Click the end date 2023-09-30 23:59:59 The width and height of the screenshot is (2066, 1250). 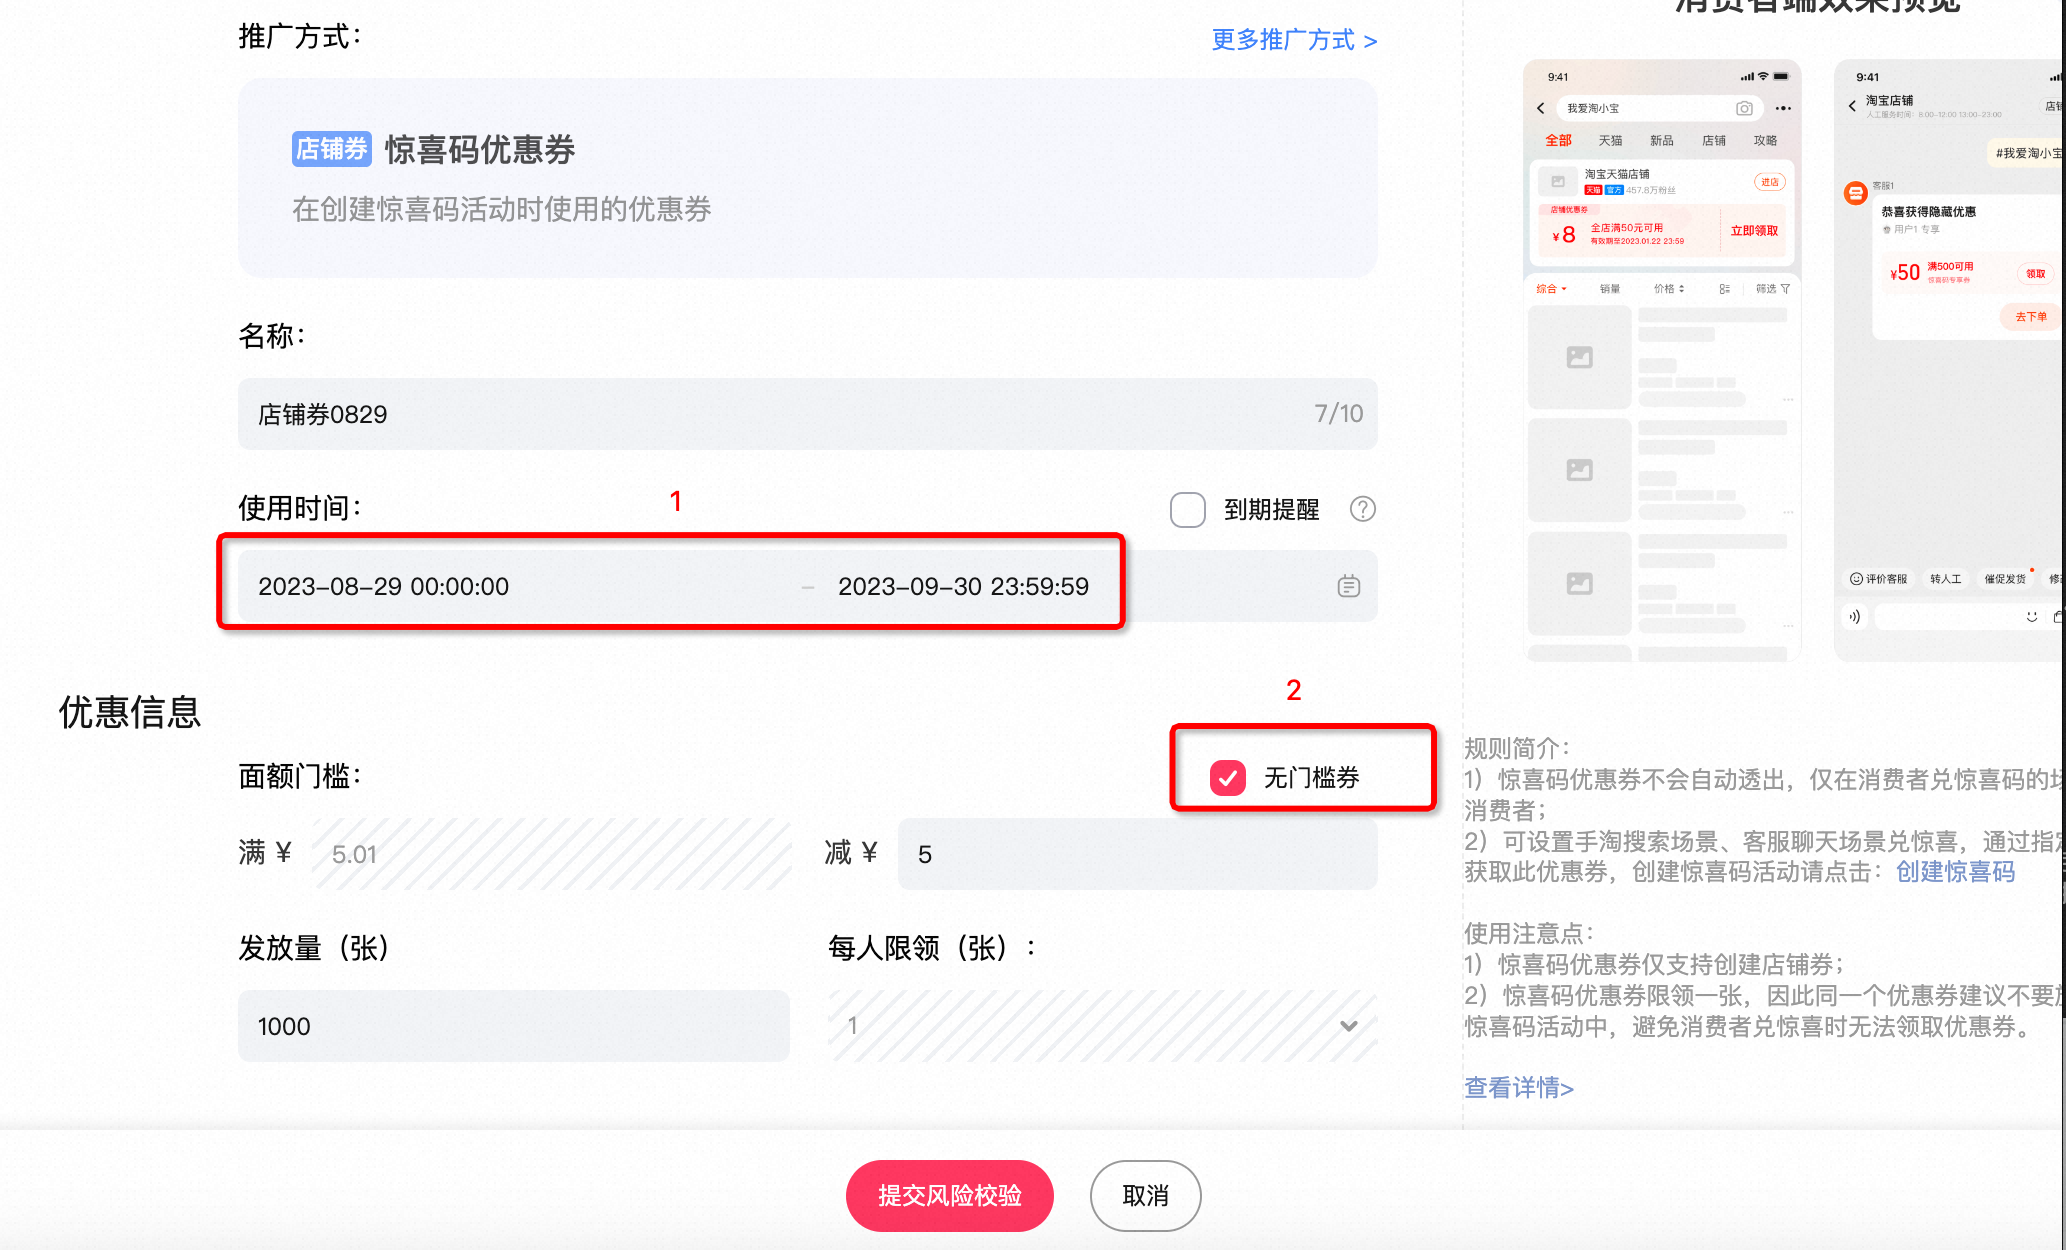[x=963, y=586]
